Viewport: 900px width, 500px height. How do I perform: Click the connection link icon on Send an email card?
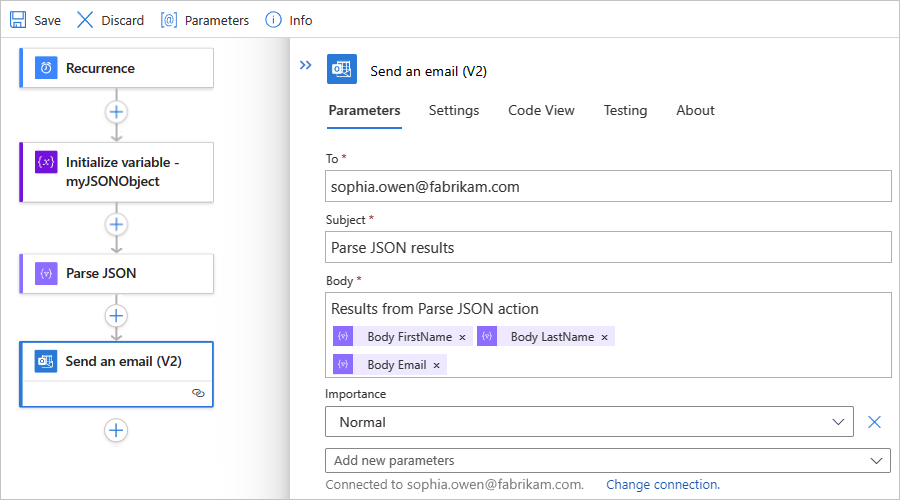tap(198, 394)
